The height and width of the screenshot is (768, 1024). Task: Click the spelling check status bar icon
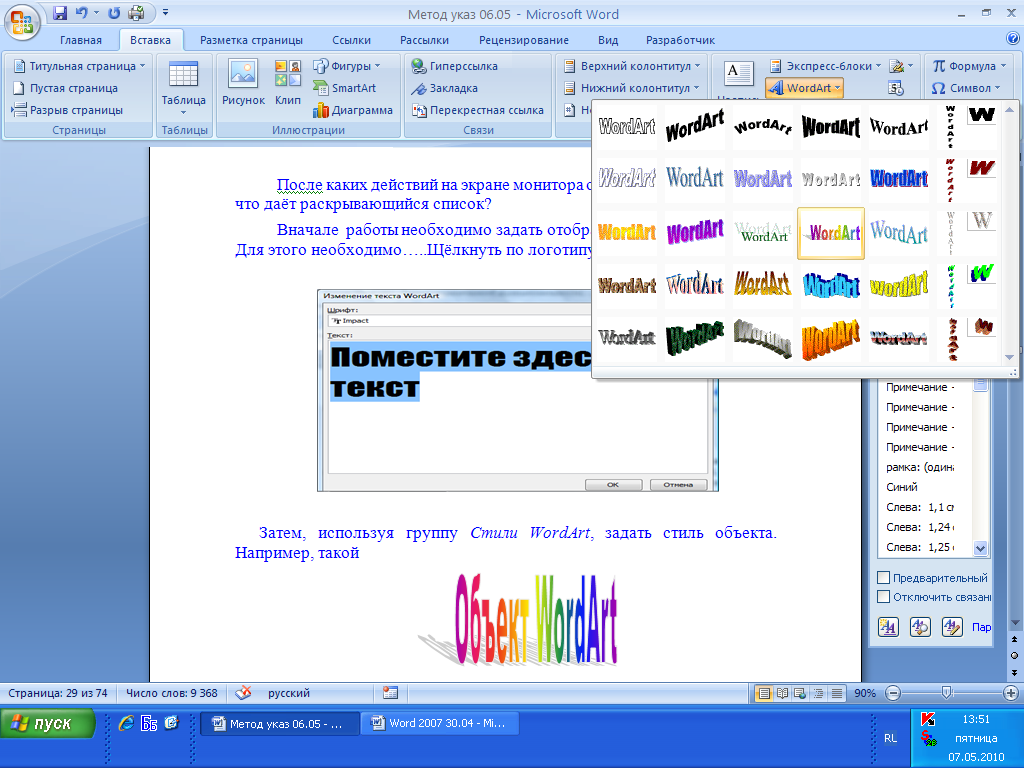pos(243,693)
